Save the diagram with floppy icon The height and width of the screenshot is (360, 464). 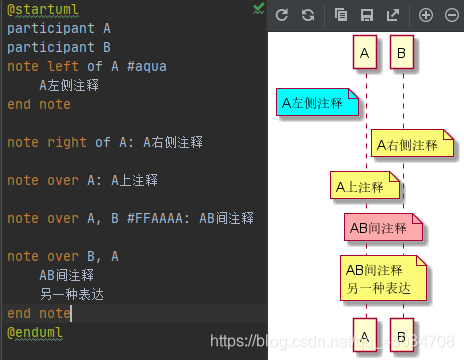tap(367, 15)
